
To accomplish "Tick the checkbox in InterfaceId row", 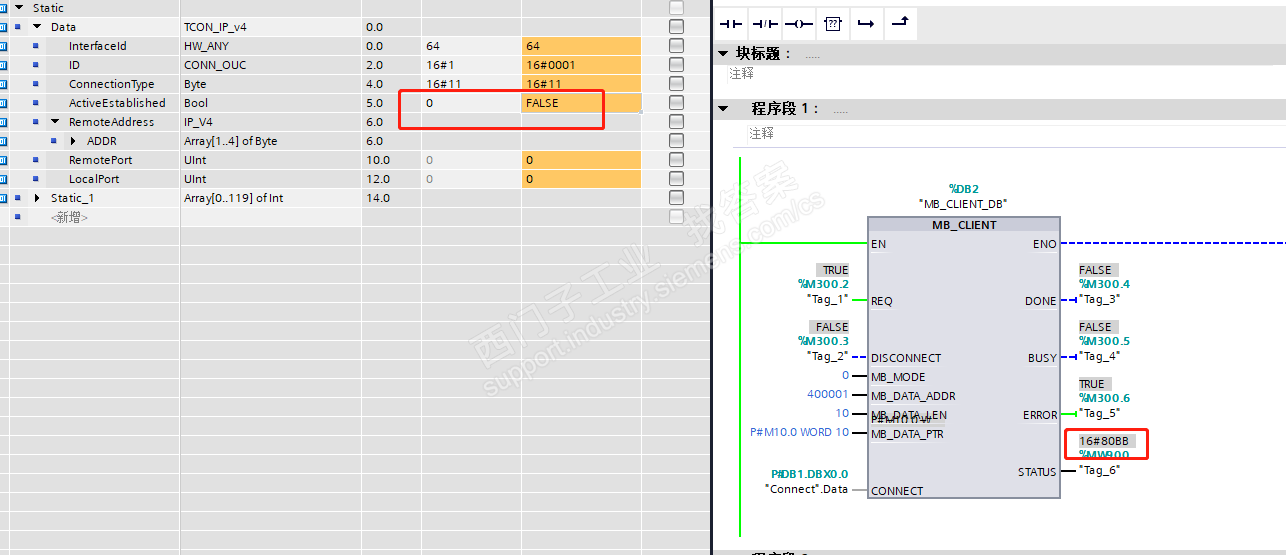I will 676,46.
